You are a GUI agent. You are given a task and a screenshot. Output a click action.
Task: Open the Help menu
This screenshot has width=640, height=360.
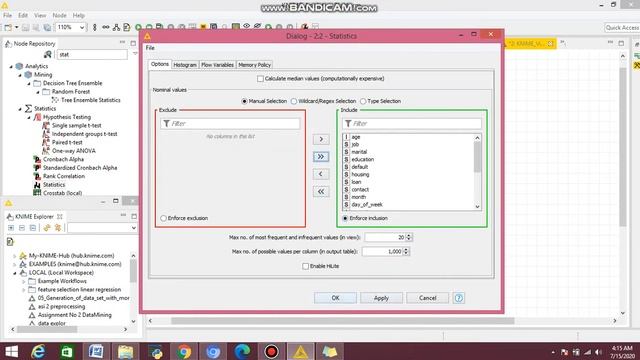tap(78, 16)
